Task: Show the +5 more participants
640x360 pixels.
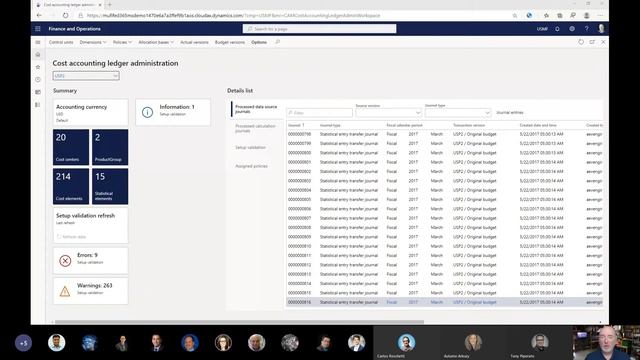Action: [x=23, y=343]
